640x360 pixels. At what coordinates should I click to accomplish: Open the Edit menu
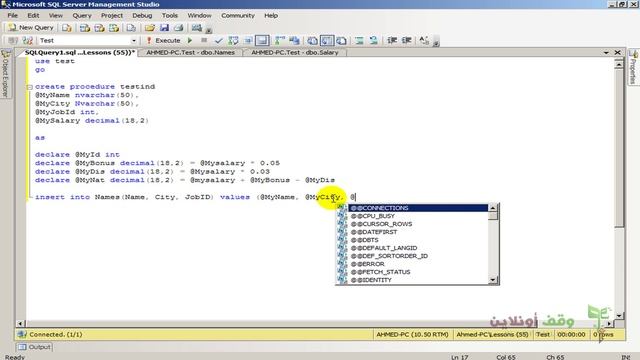(33, 16)
